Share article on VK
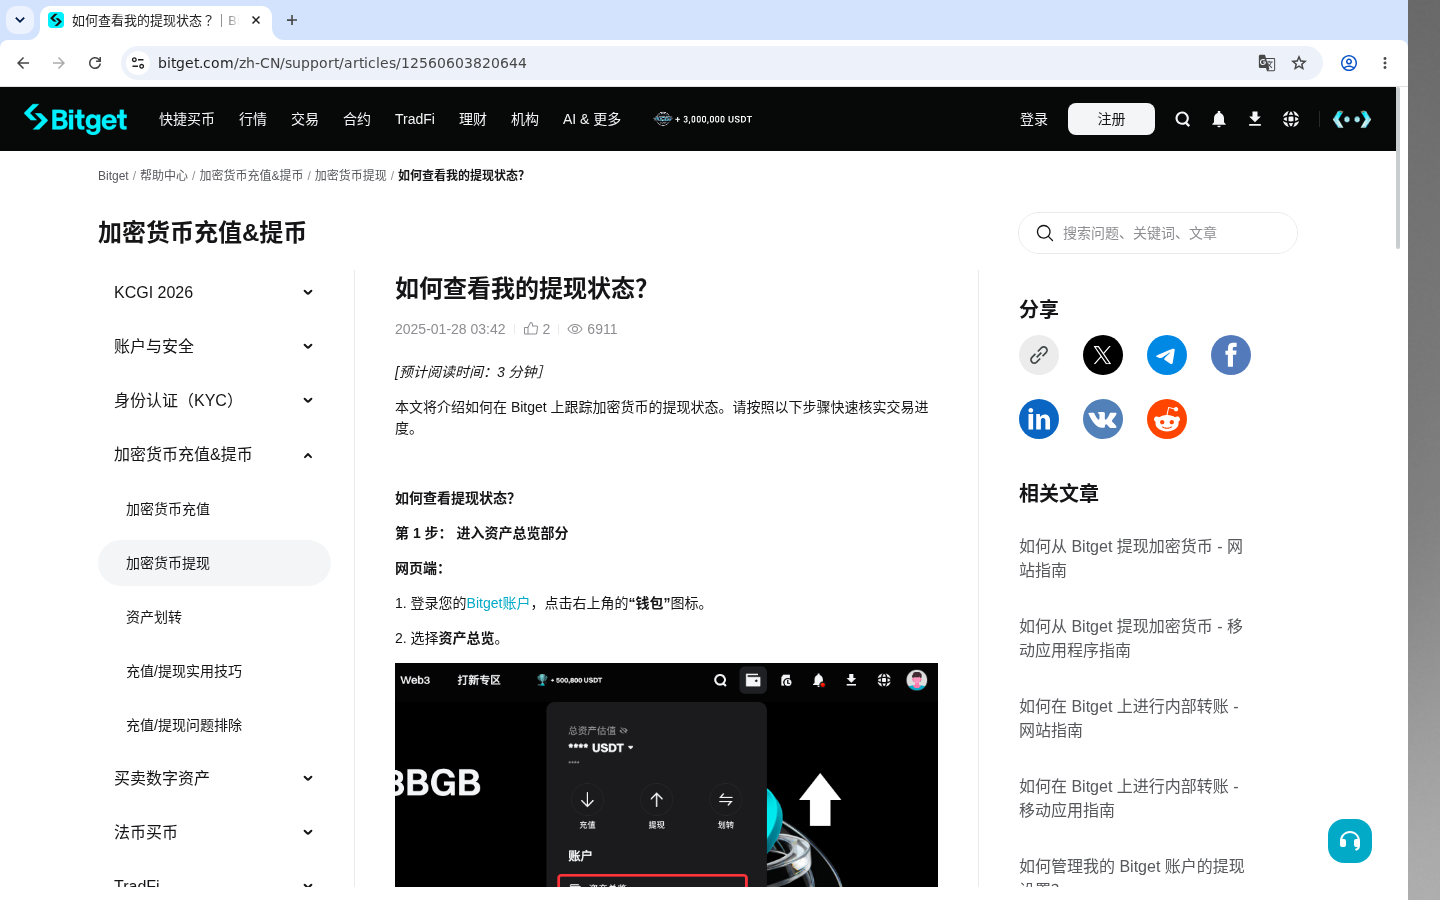1440x900 pixels. click(1102, 419)
